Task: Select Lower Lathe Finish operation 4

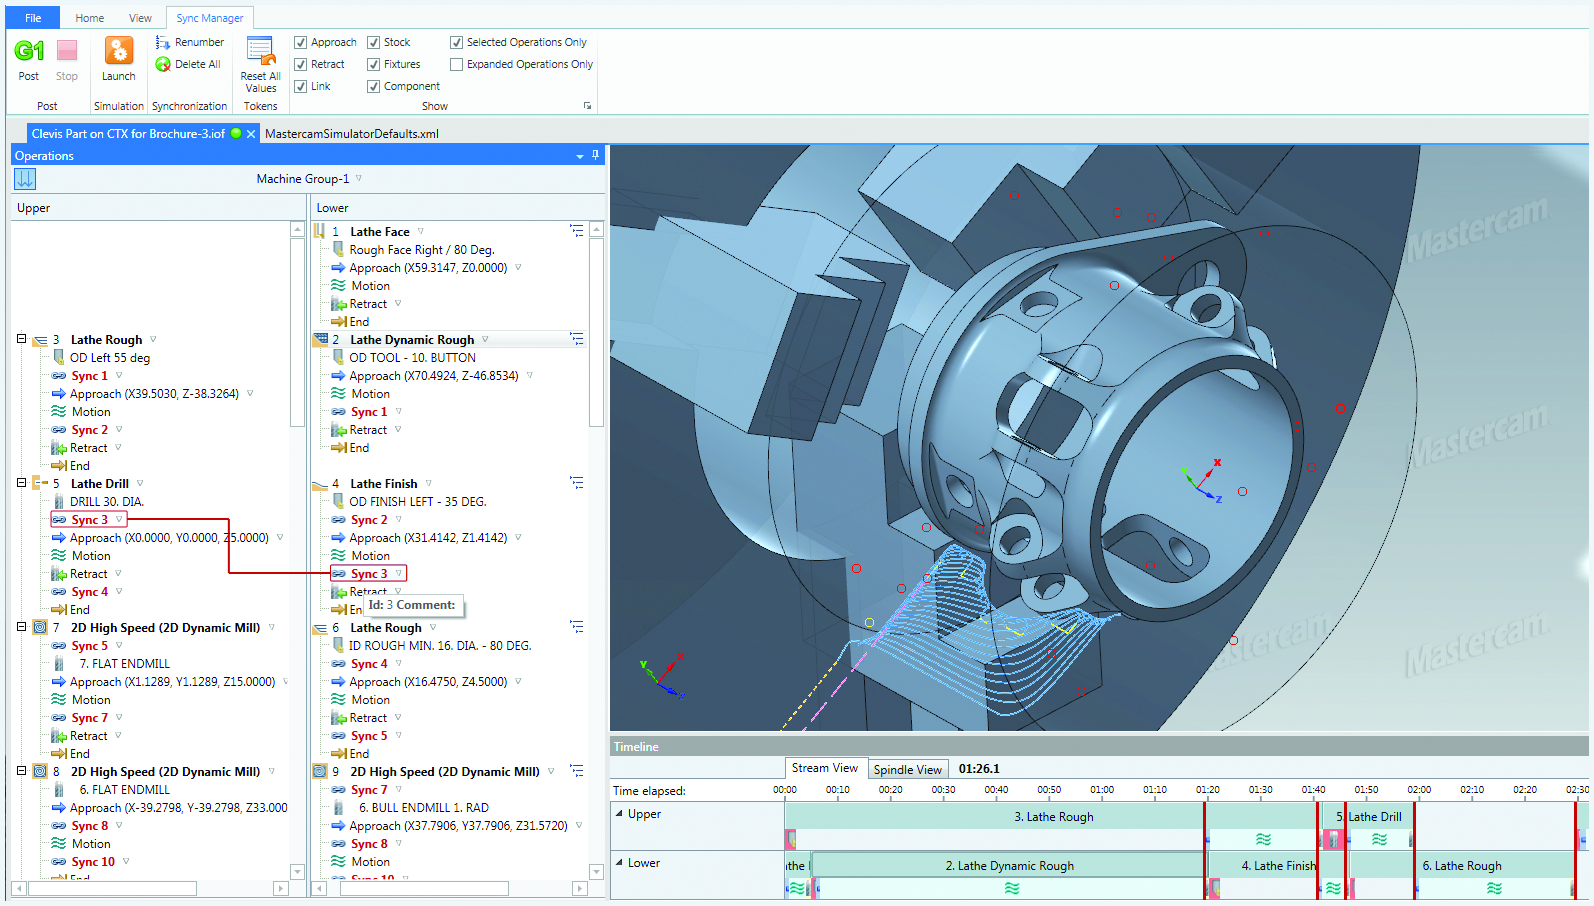Action: coord(384,483)
